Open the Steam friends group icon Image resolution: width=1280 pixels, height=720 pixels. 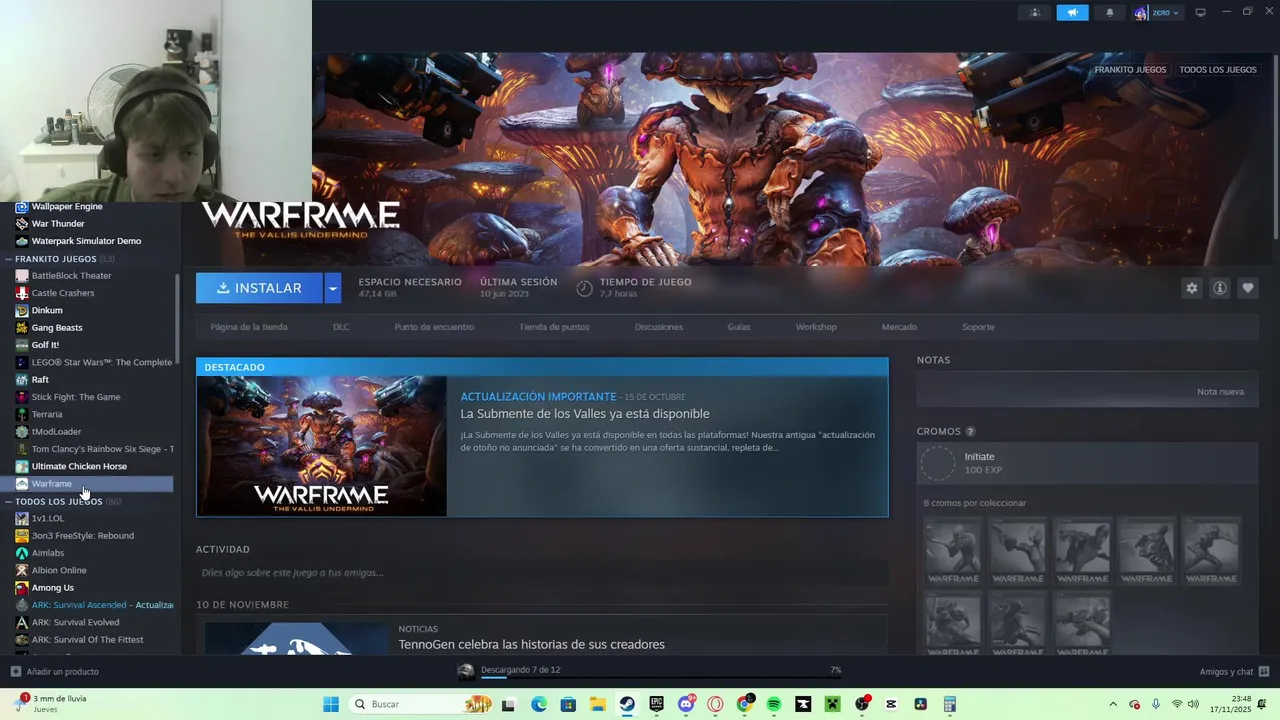pos(1034,13)
